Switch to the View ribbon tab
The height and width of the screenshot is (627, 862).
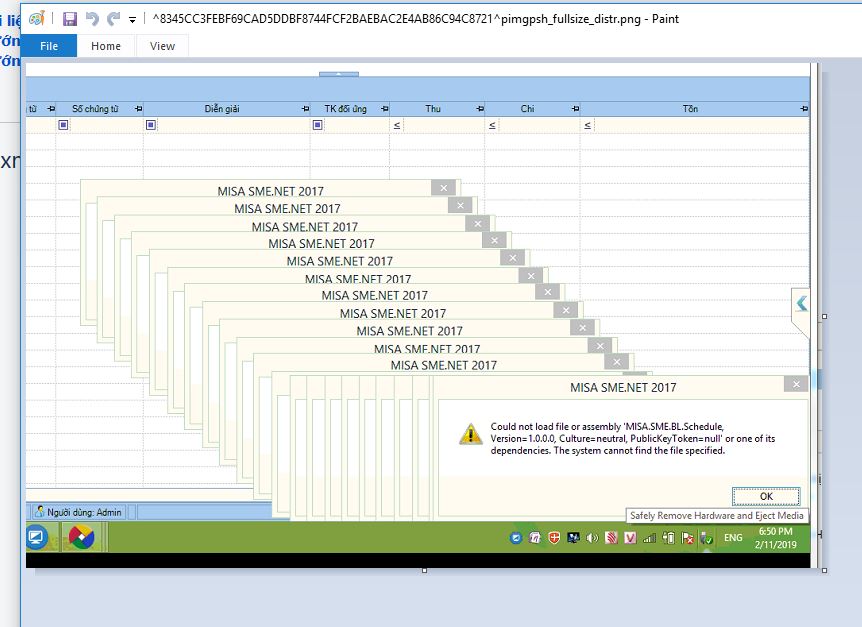162,46
